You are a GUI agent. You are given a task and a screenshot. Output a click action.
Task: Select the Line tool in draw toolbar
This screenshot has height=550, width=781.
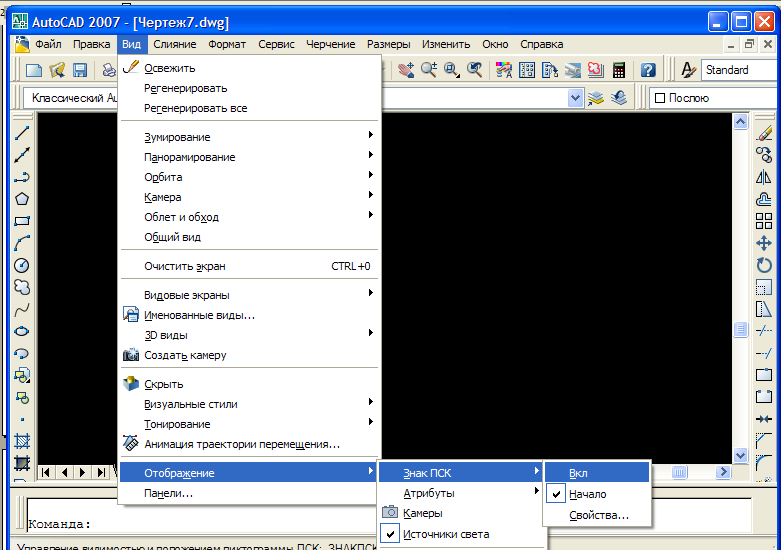click(22, 134)
